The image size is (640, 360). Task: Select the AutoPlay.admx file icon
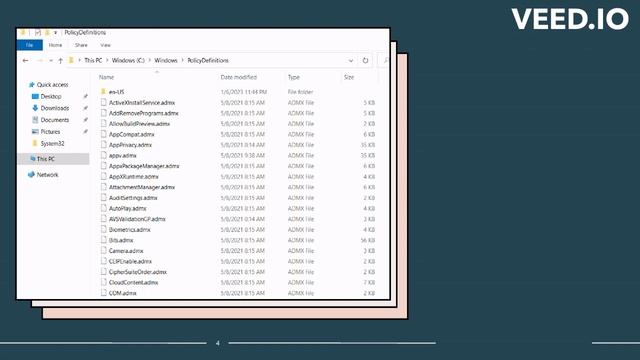pyautogui.click(x=104, y=209)
